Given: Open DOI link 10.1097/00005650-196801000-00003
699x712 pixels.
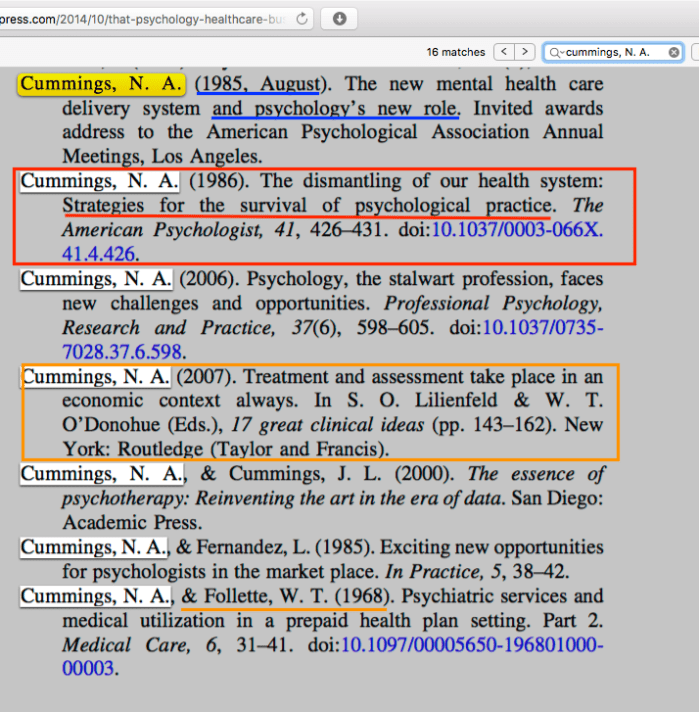Looking at the screenshot, I should (x=472, y=645).
